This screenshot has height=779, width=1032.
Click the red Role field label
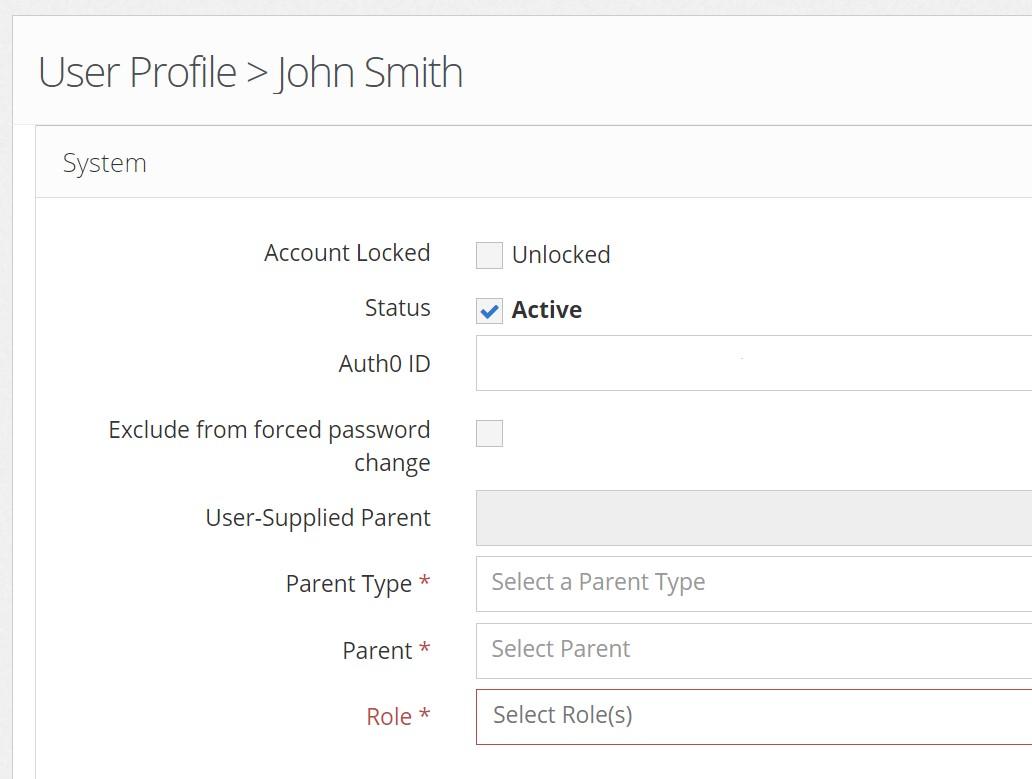(x=389, y=717)
